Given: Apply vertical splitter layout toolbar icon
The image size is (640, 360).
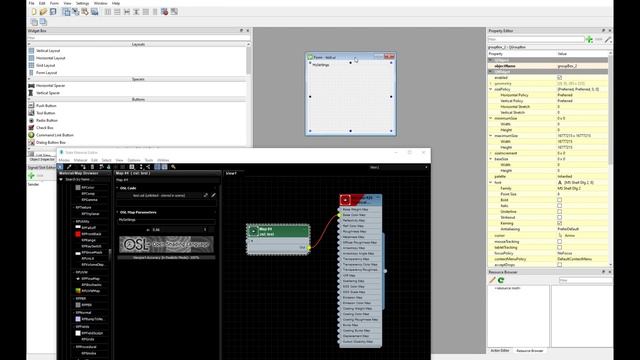Looking at the screenshot, I should coord(136,12).
